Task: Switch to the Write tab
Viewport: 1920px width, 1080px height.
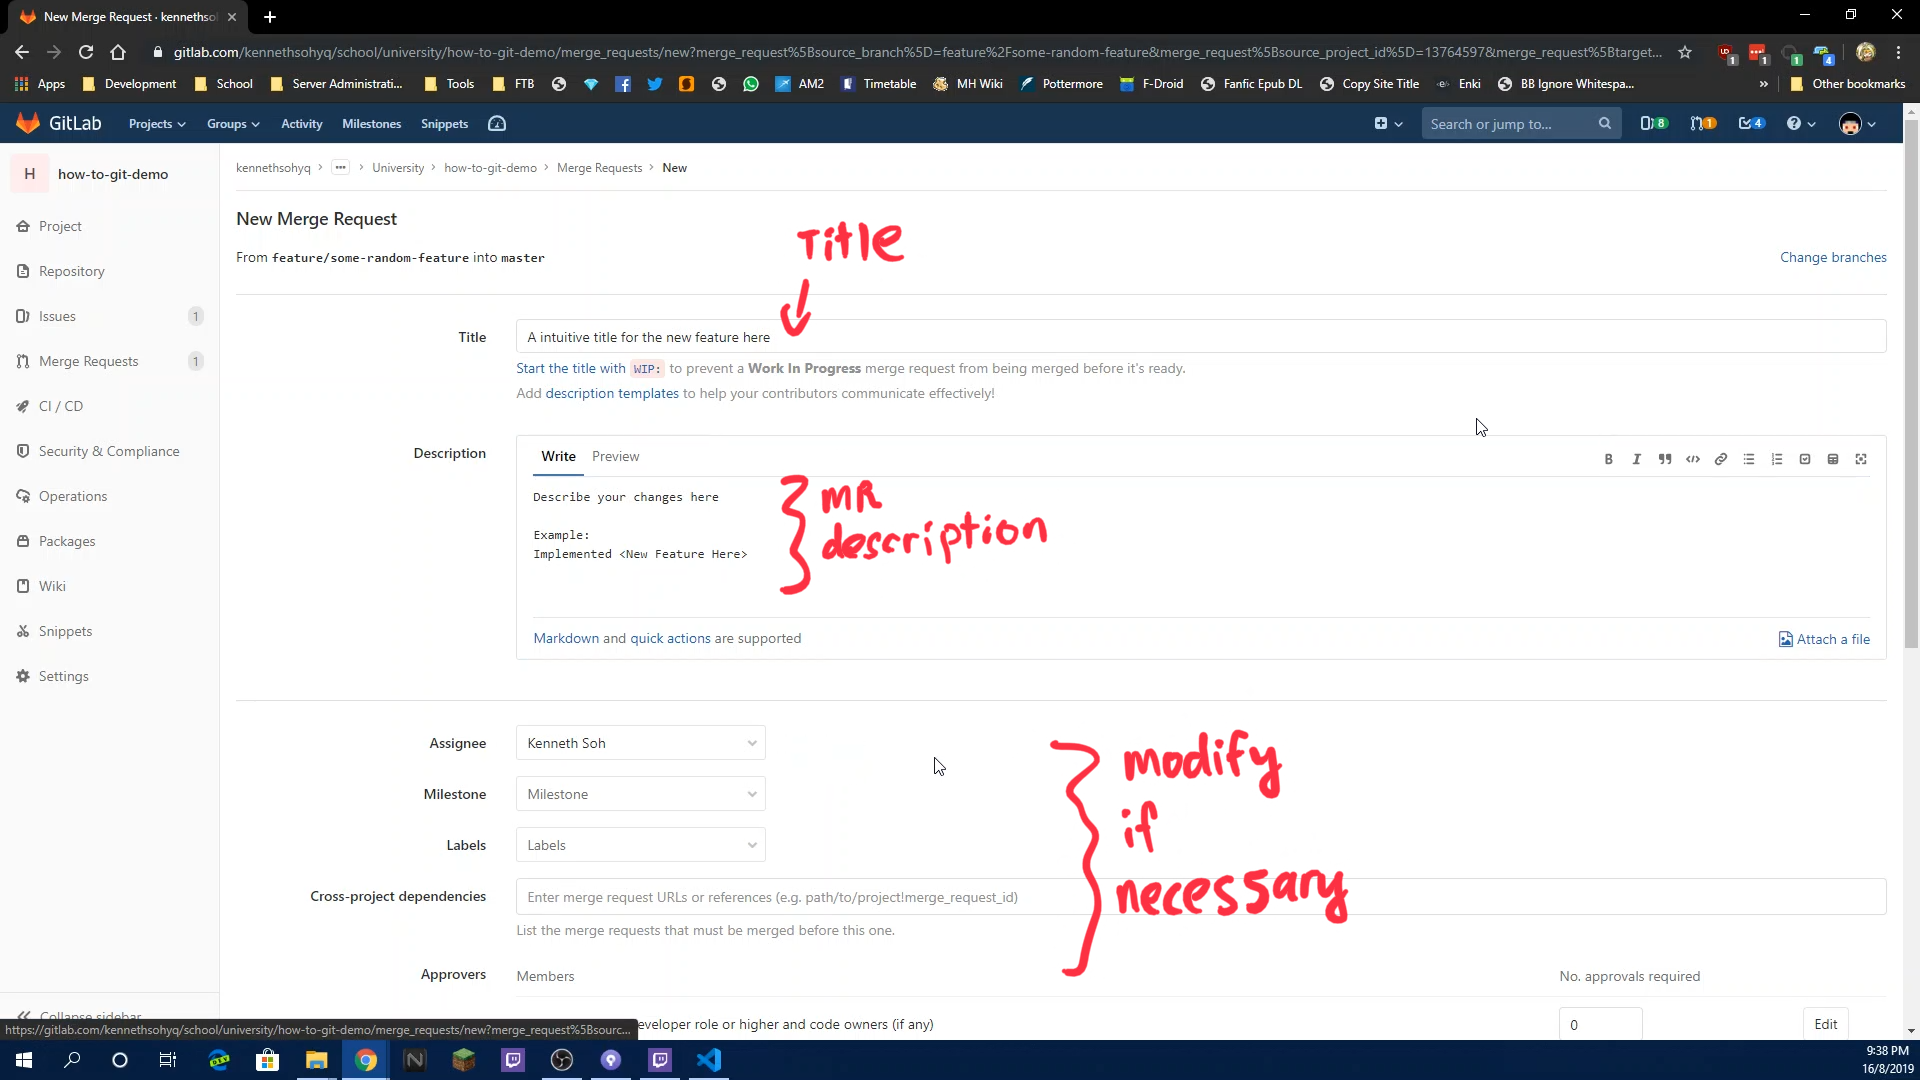Action: click(558, 456)
